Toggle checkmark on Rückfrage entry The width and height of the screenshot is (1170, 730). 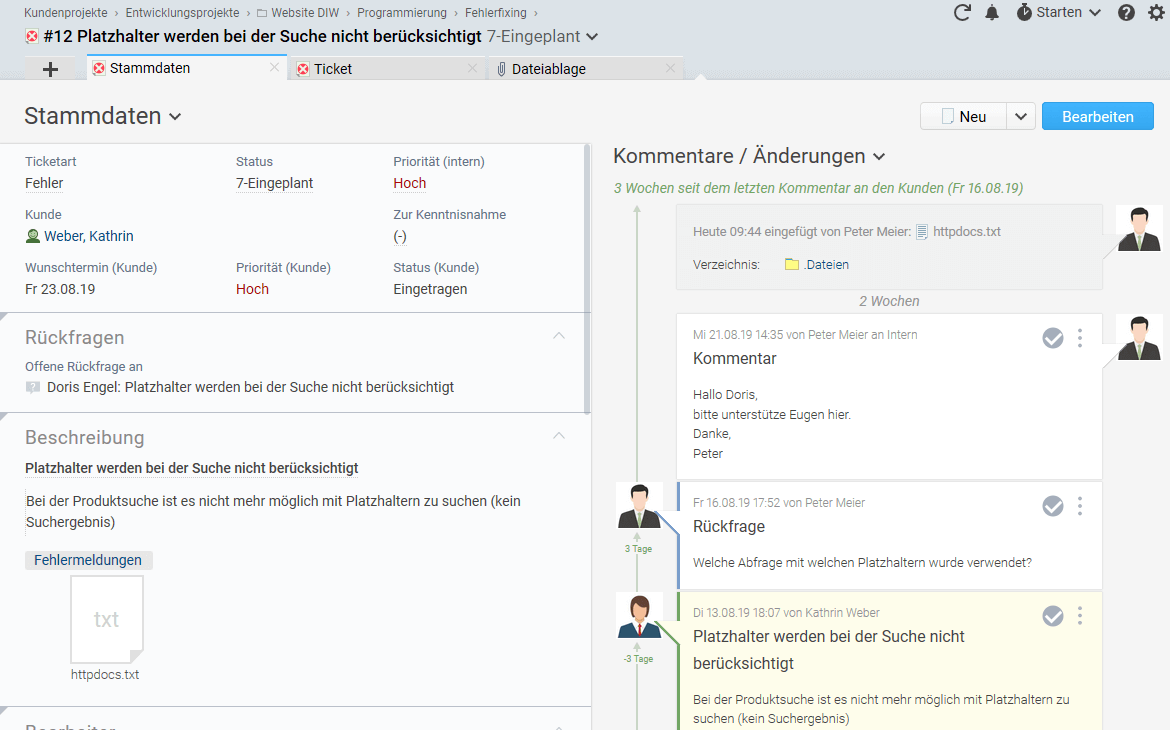tap(1053, 507)
